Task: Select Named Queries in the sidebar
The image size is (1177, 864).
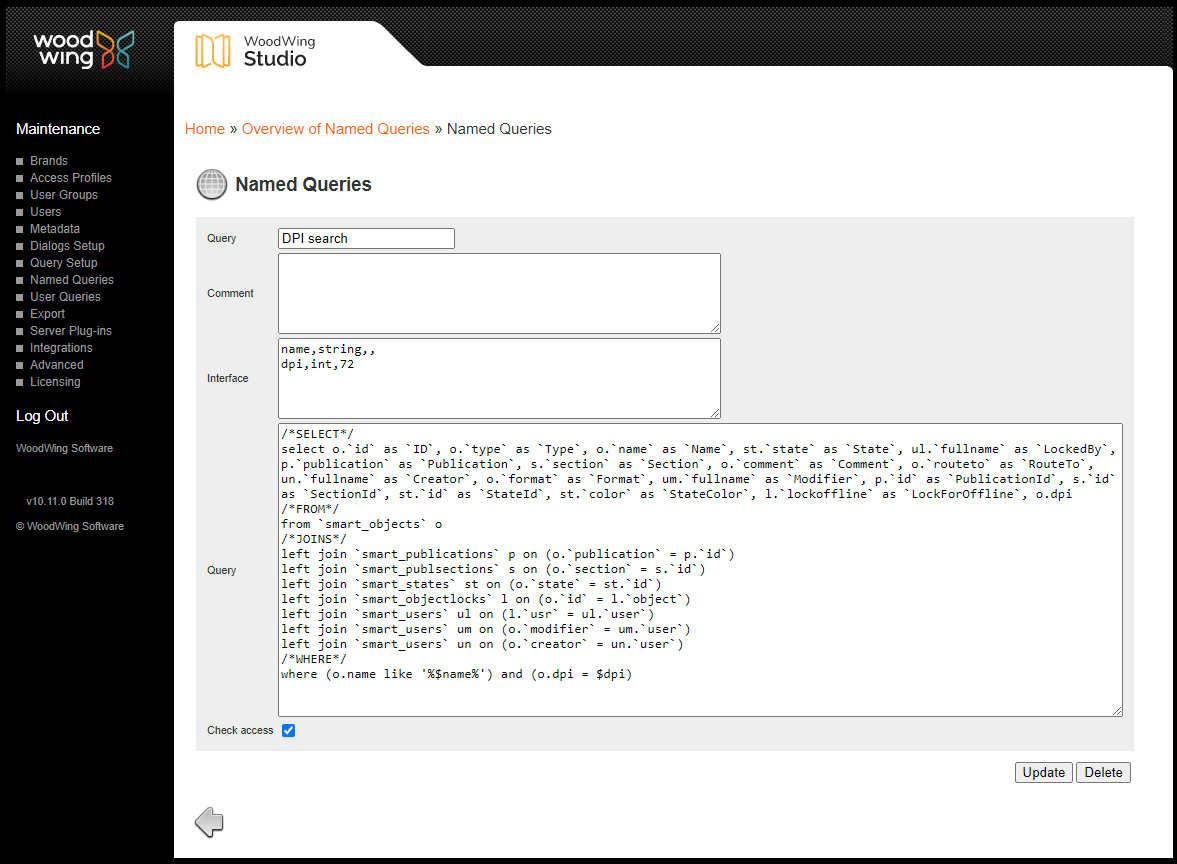Action: pyautogui.click(x=72, y=279)
